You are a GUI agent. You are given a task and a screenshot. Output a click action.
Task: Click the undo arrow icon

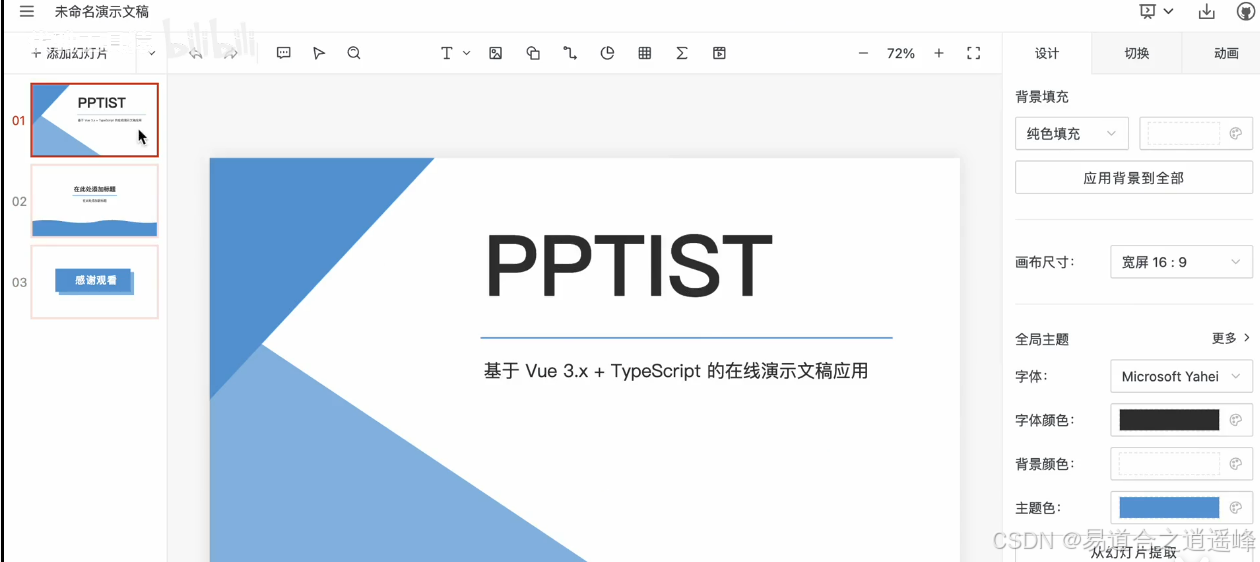point(196,53)
